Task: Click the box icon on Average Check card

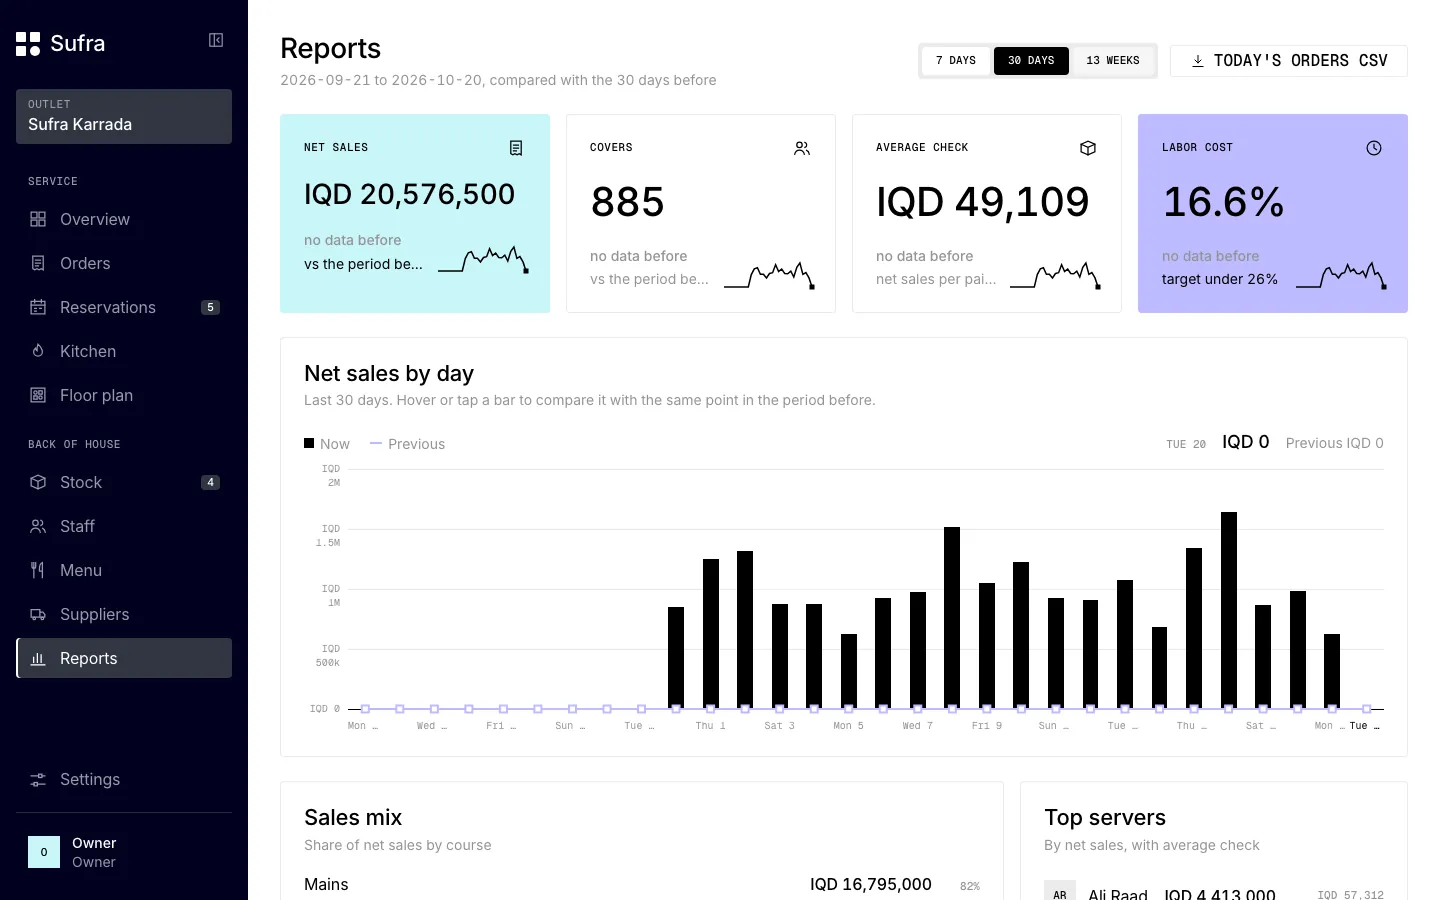Action: [x=1088, y=148]
